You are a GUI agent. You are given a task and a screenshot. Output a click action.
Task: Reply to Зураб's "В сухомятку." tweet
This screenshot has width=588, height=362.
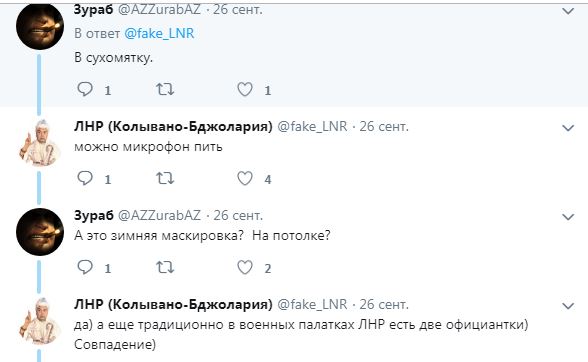point(85,89)
